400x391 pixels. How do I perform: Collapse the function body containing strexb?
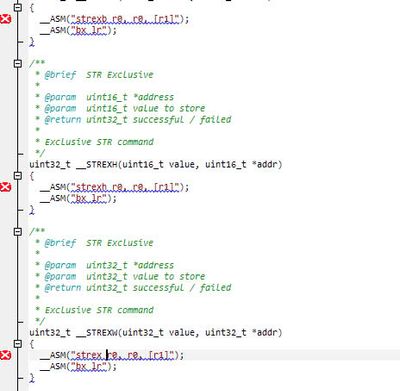pos(18,7)
